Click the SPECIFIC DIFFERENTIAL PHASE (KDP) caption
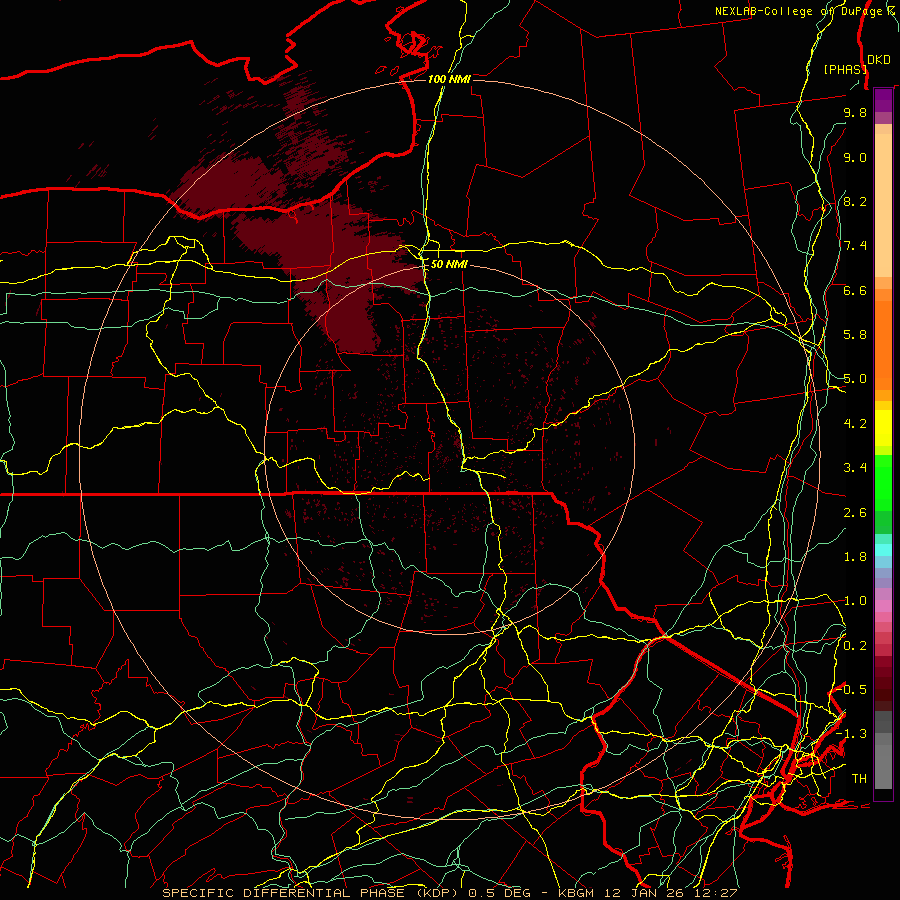 click(x=312, y=893)
